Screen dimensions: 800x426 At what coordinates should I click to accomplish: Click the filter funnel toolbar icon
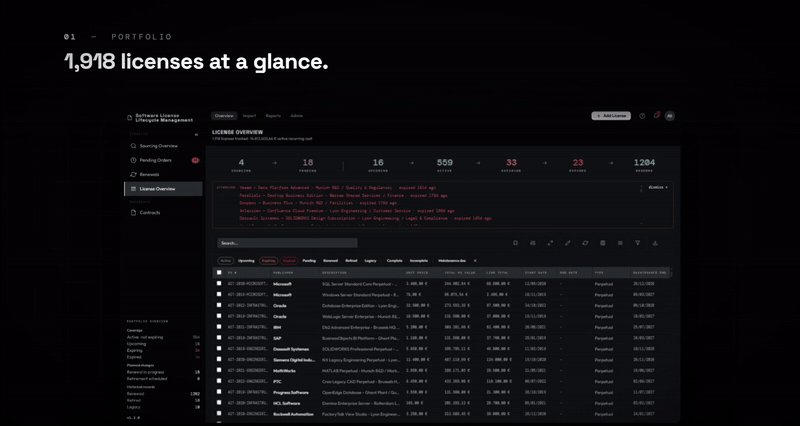click(637, 243)
